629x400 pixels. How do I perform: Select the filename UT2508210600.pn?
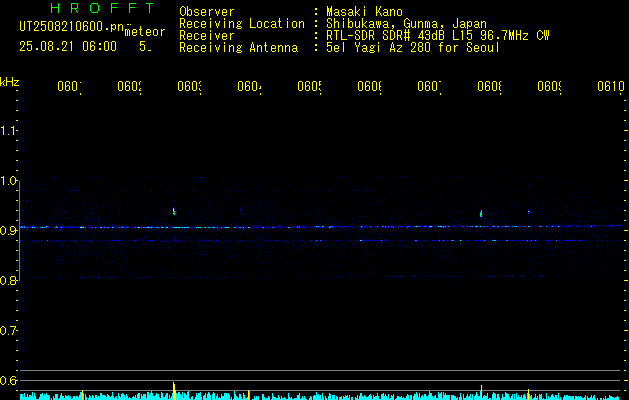coord(72,27)
